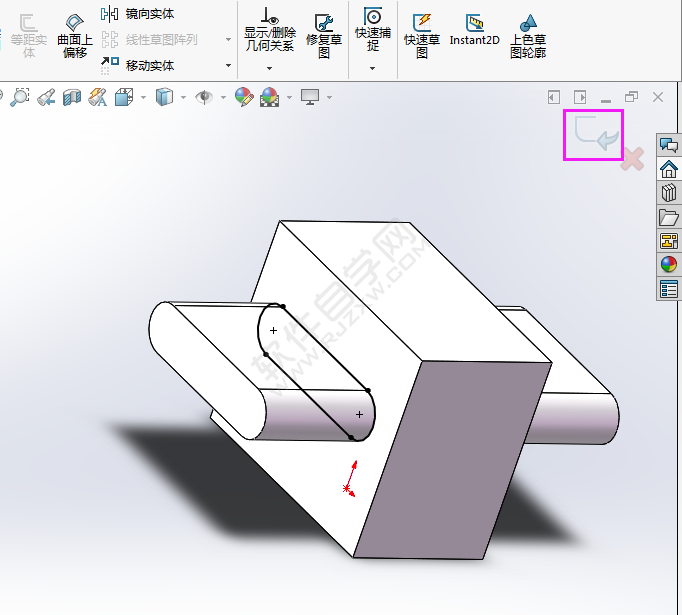
Task: Open dropdown next to 线性草图阵列
Action: pos(228,40)
